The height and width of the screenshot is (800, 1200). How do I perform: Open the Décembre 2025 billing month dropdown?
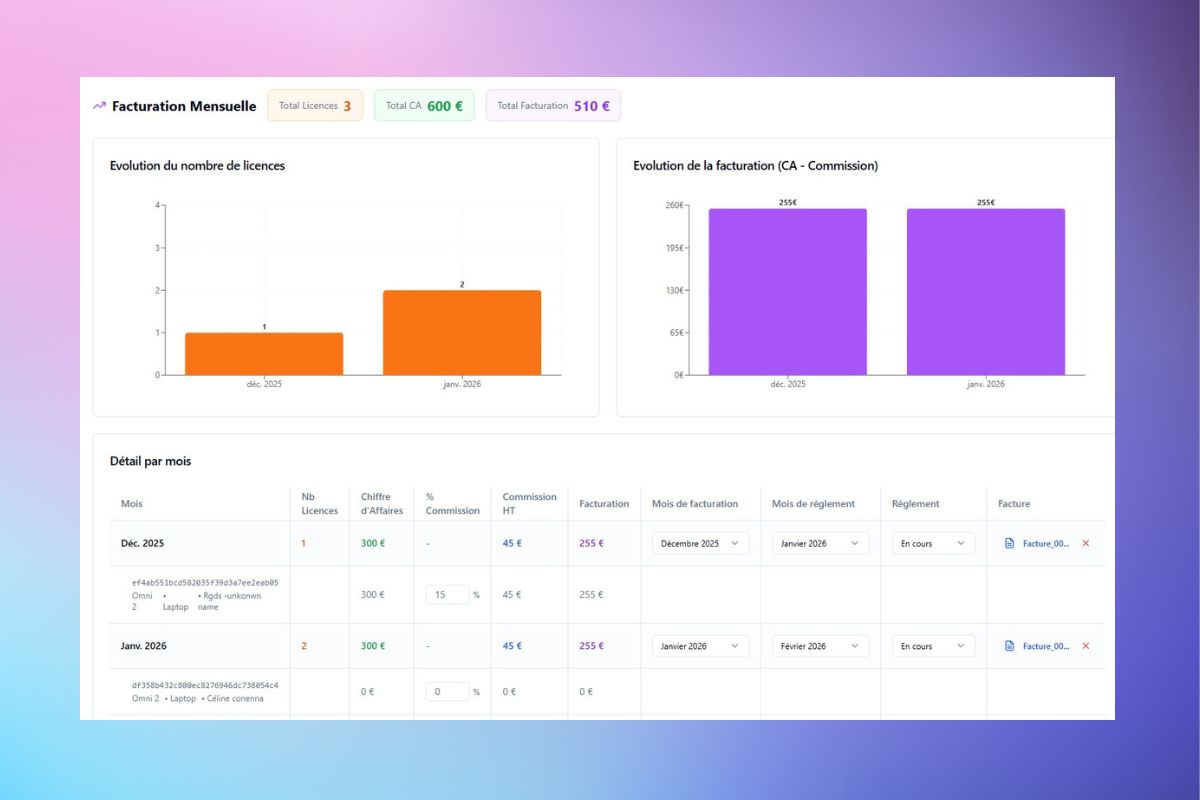700,543
